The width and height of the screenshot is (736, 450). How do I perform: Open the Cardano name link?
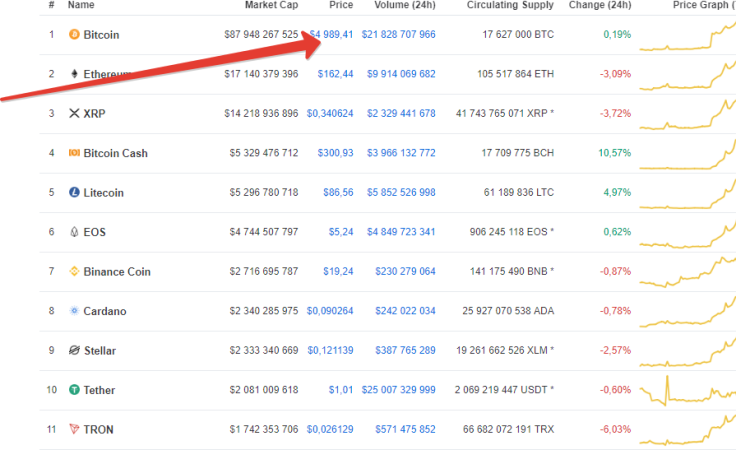coord(105,311)
